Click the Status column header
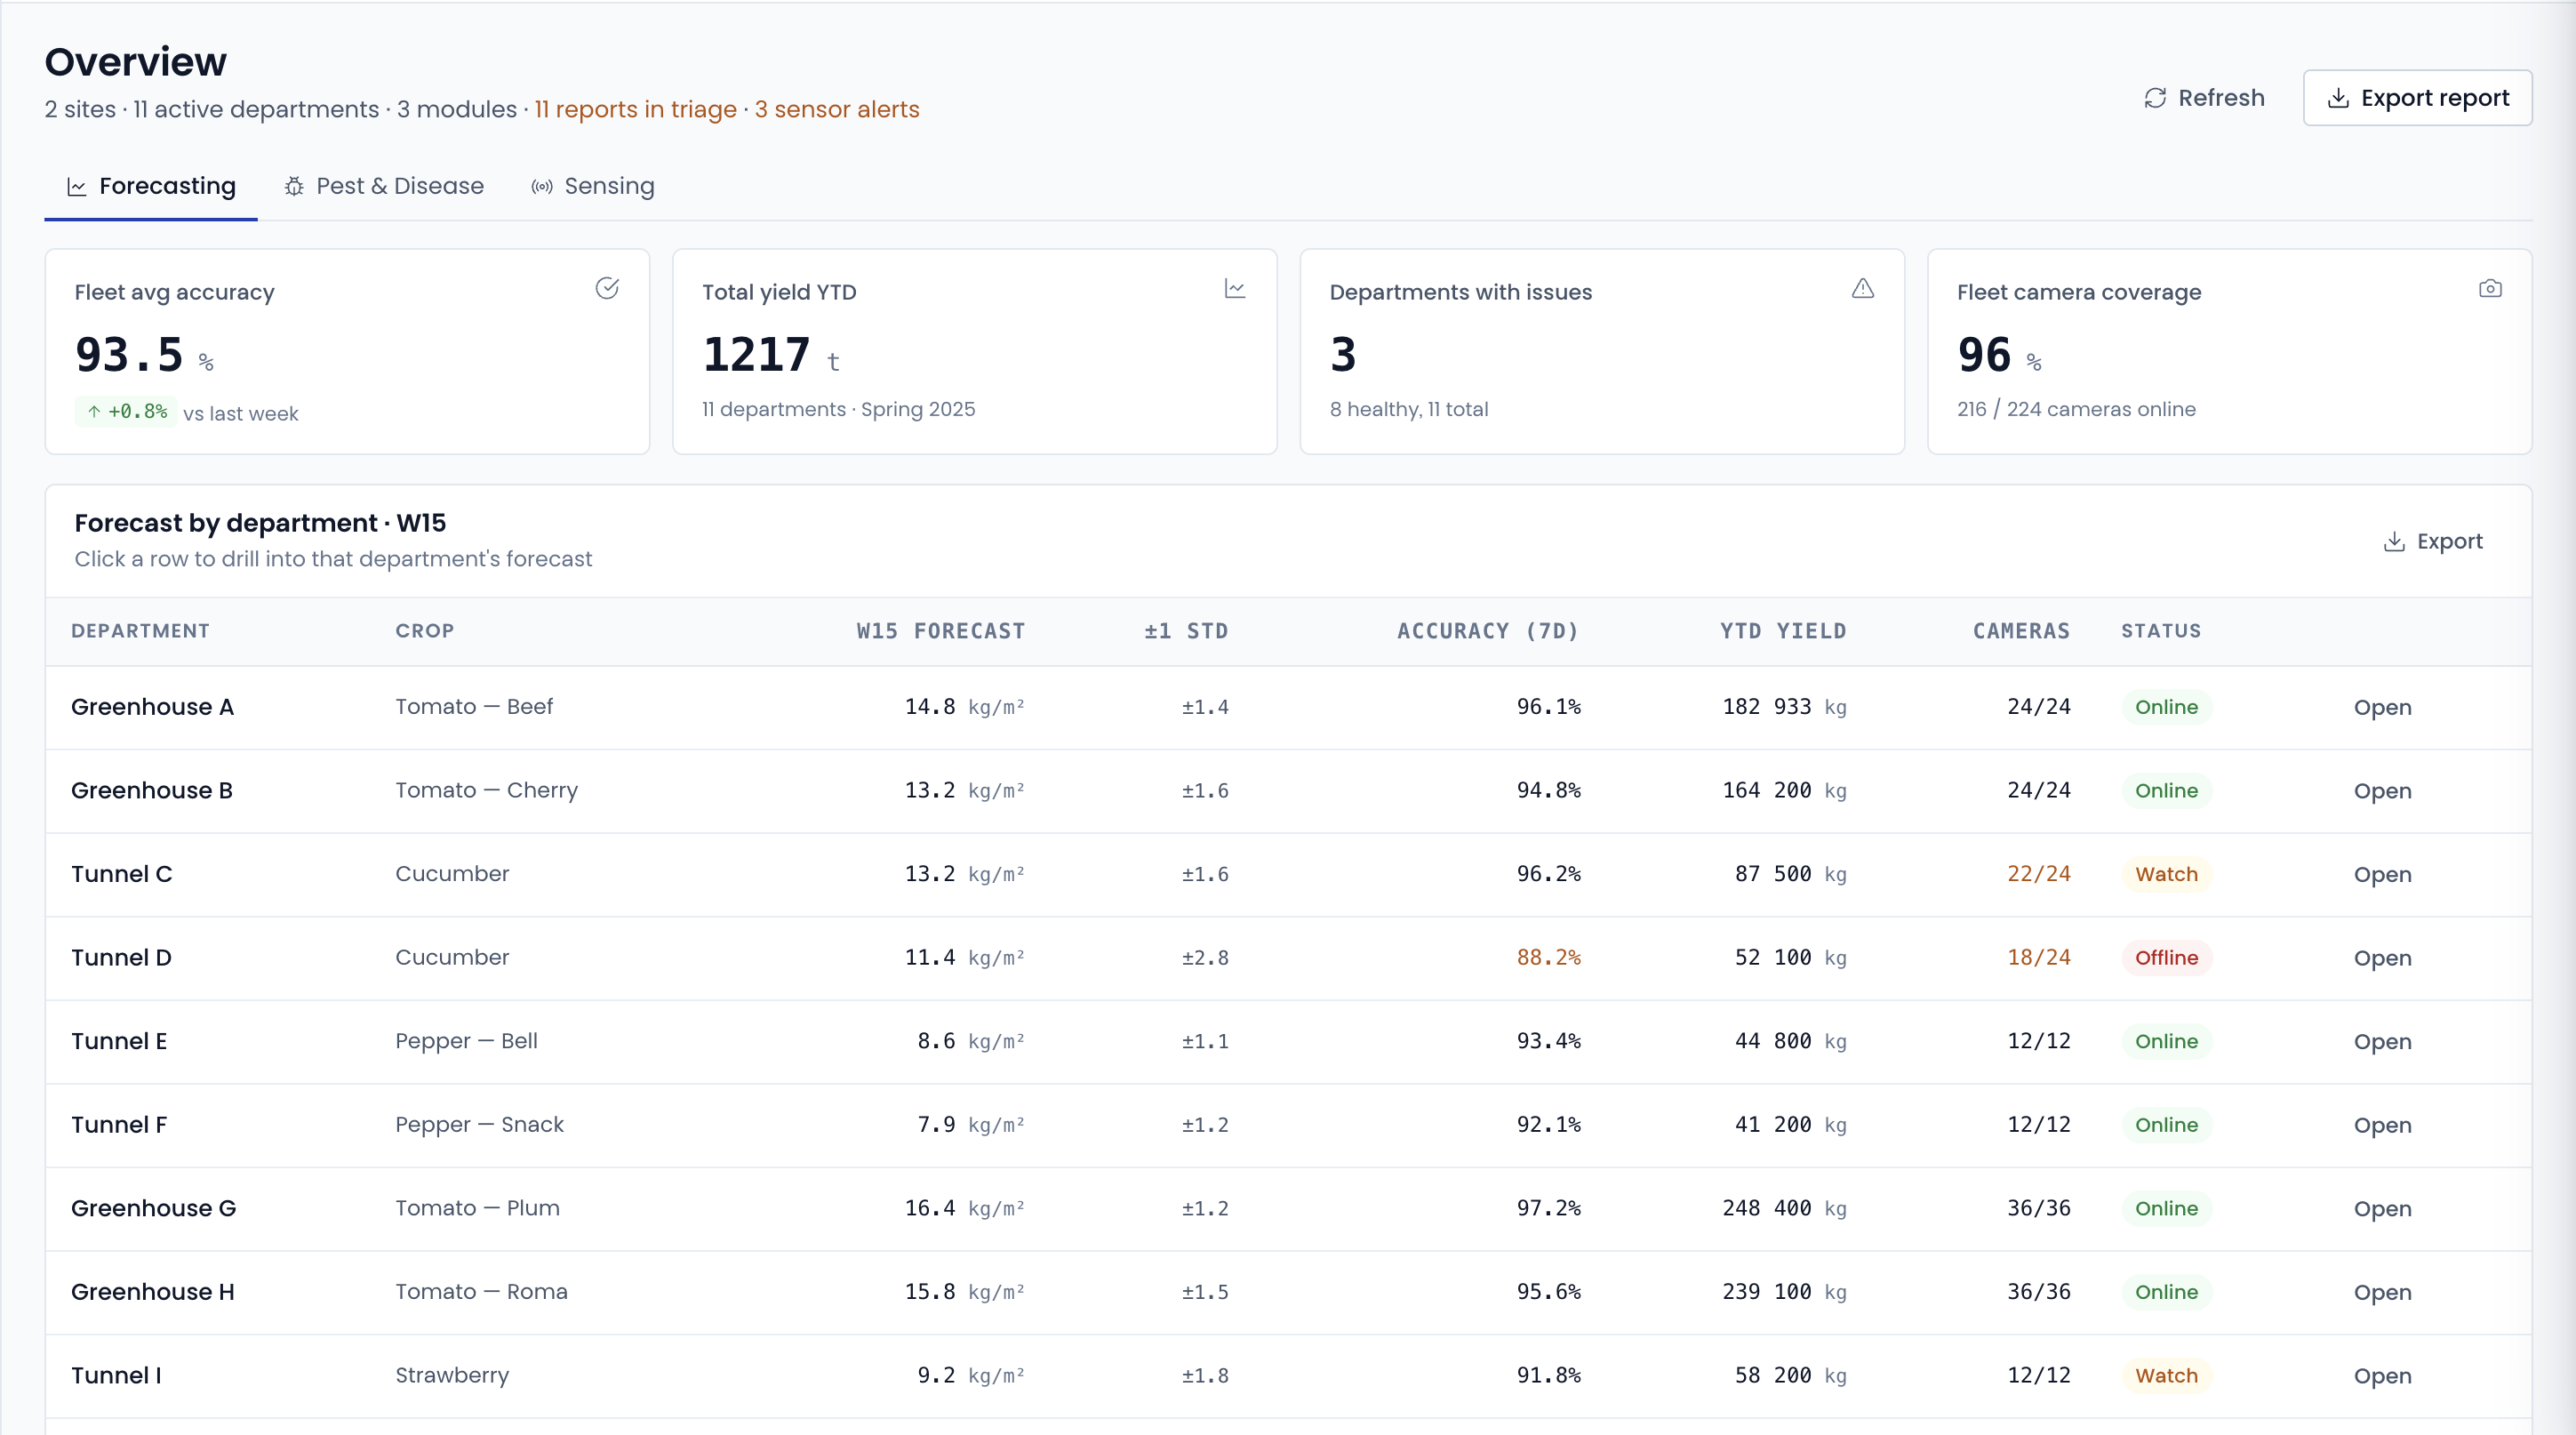The image size is (2576, 1435). pos(2161,631)
